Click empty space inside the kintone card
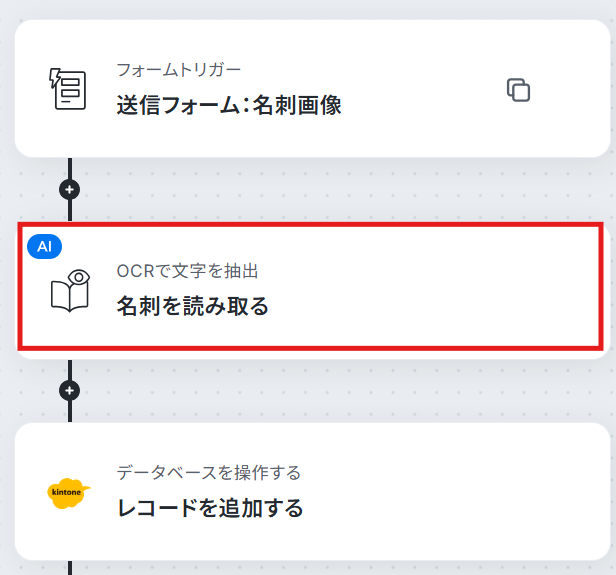 pyautogui.click(x=452, y=491)
